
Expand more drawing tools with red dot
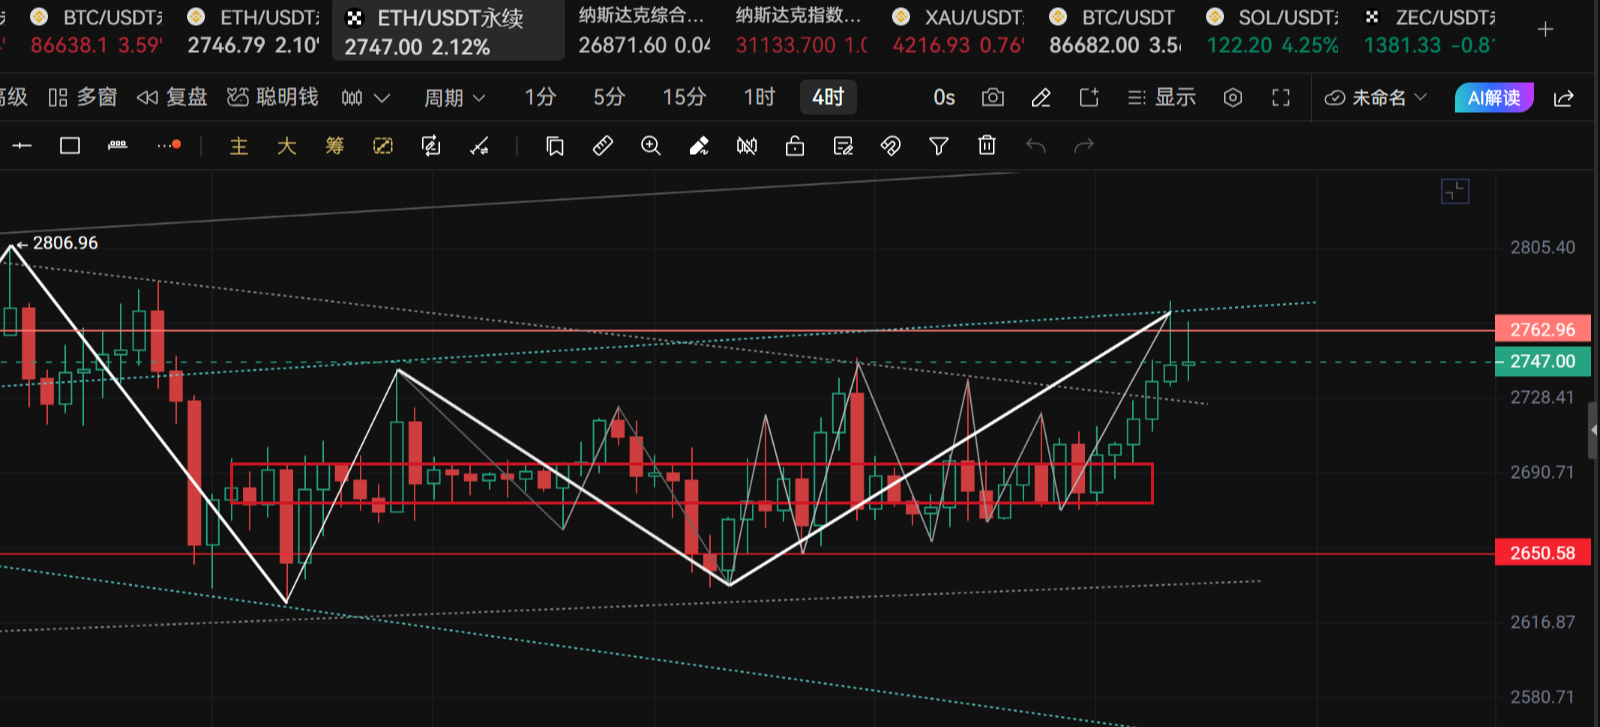click(x=169, y=146)
